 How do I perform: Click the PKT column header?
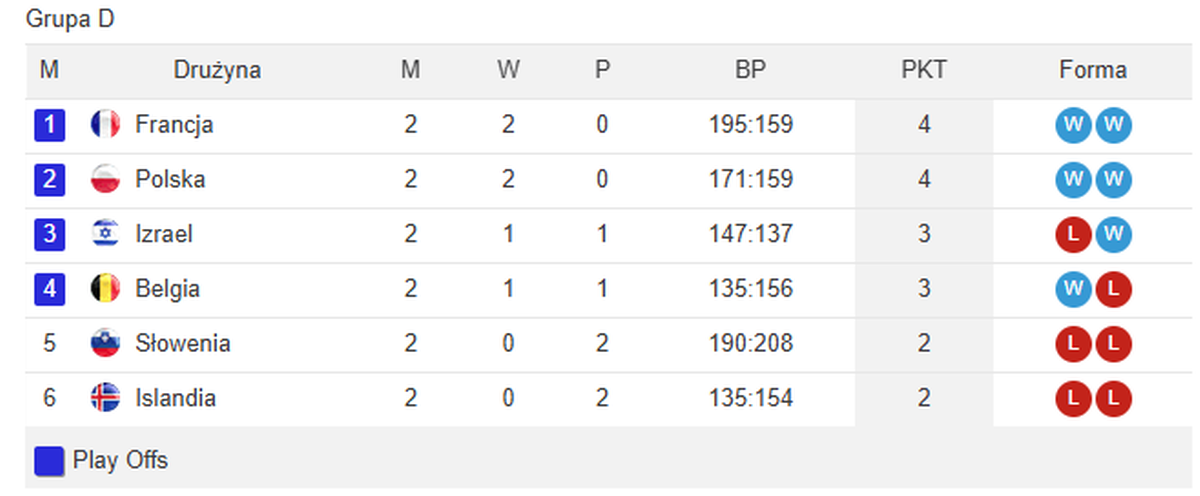pos(924,70)
